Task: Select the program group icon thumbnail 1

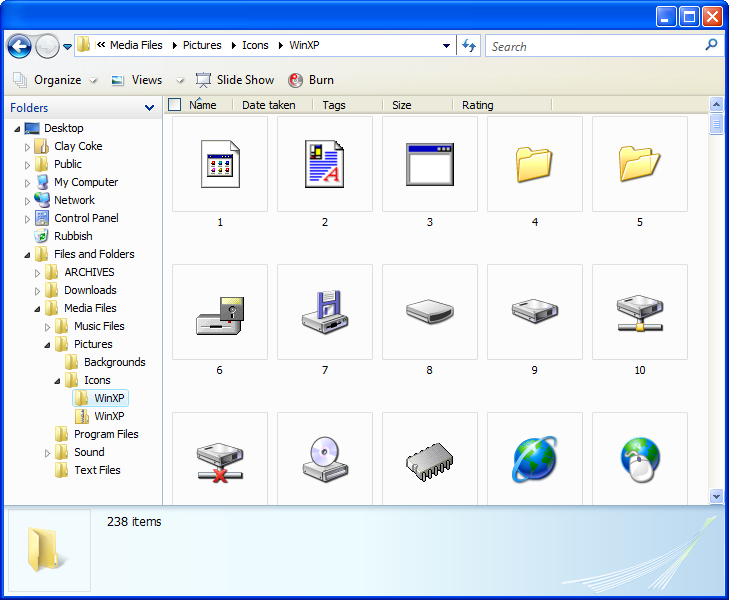Action: point(220,164)
